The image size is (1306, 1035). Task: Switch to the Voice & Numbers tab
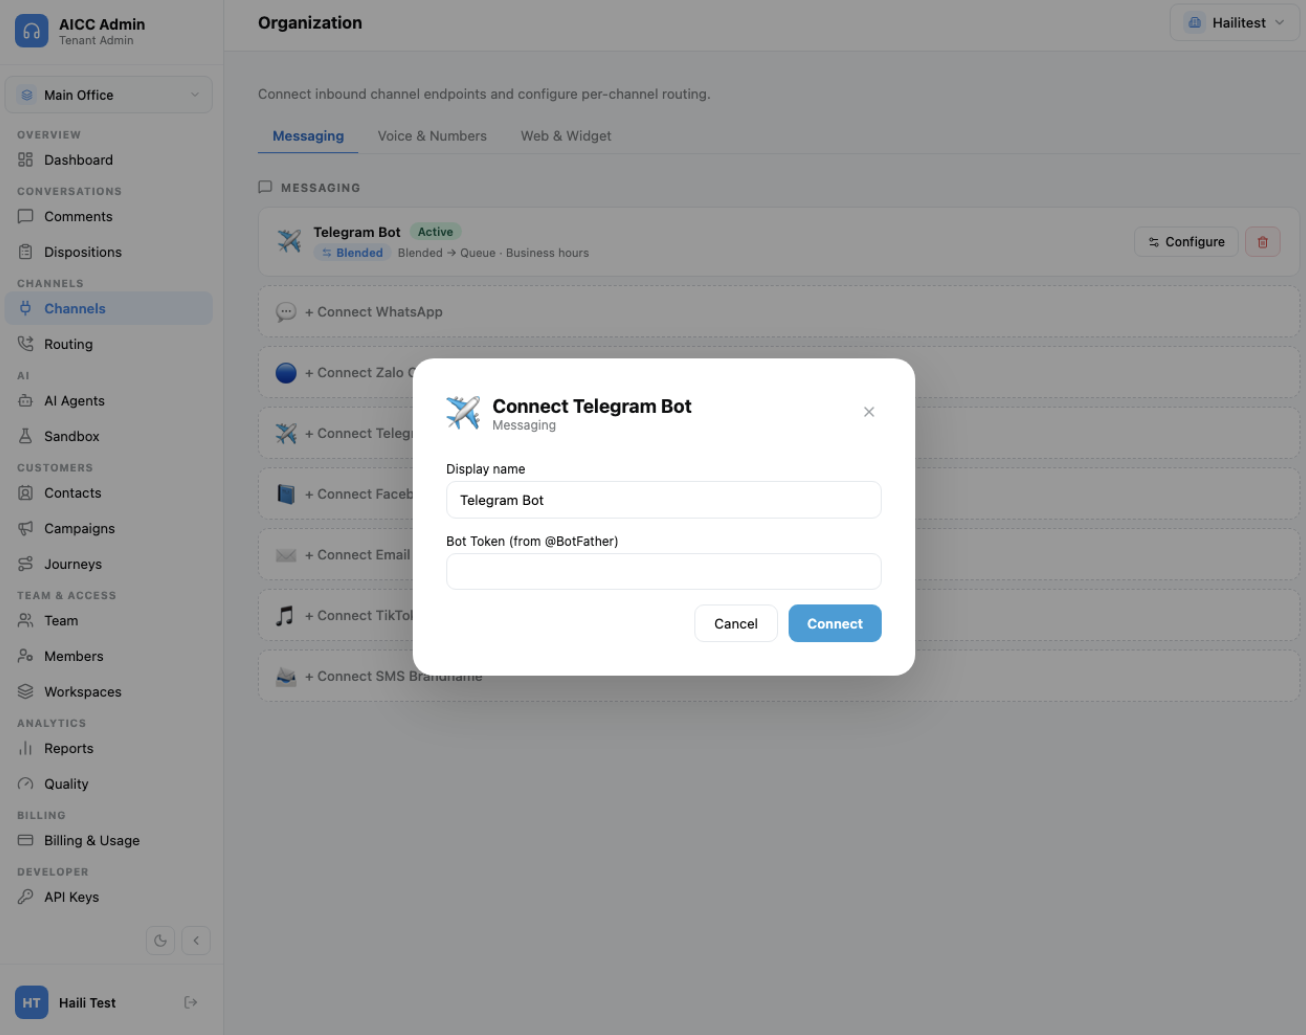(432, 136)
